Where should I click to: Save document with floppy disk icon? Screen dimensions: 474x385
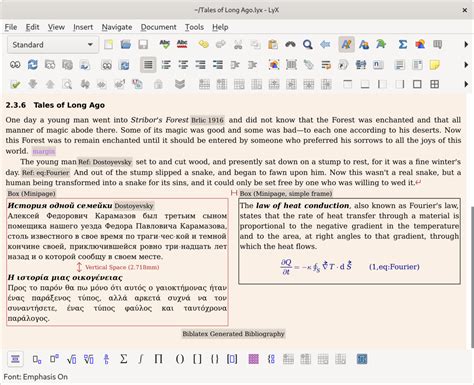pos(143,44)
